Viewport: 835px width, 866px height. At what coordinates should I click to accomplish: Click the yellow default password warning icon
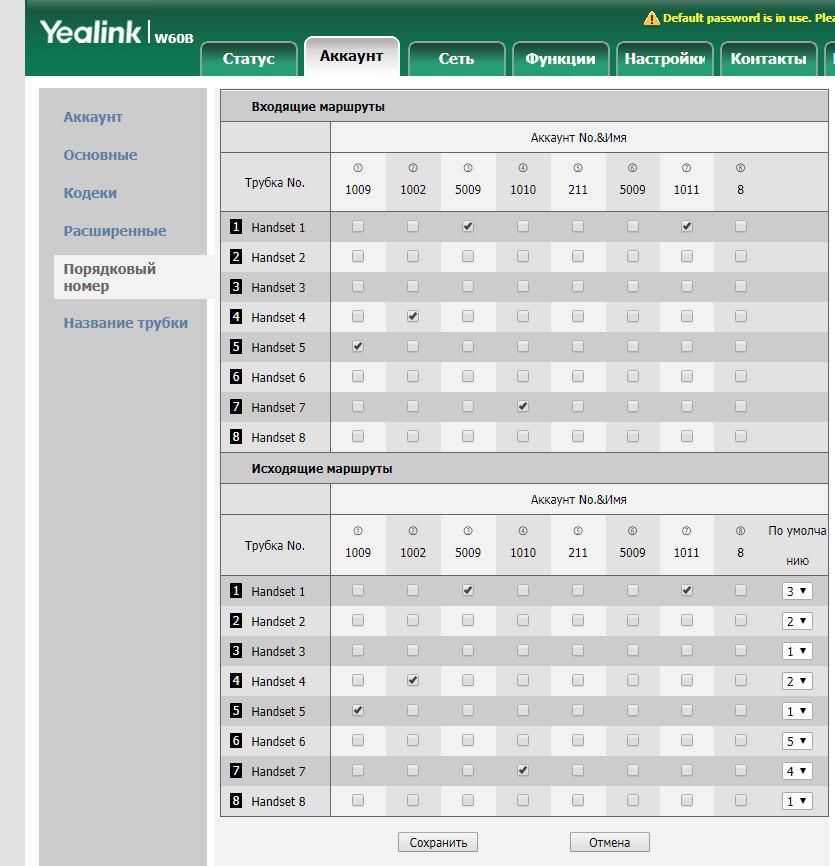point(652,18)
